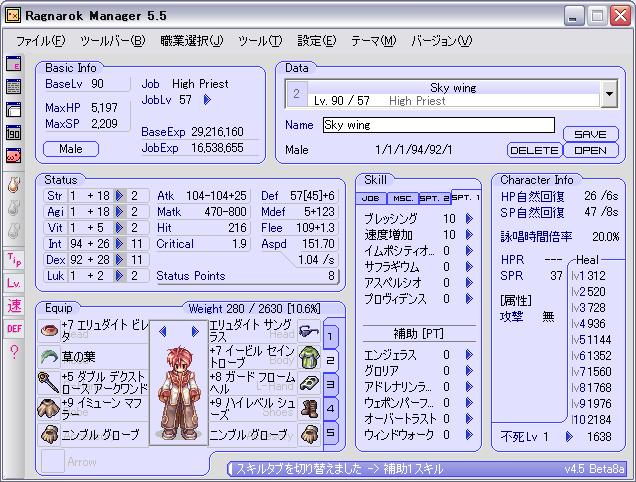Click the arrow beside ウィンドウォーク skill
This screenshot has height=482, width=636.
tap(469, 435)
